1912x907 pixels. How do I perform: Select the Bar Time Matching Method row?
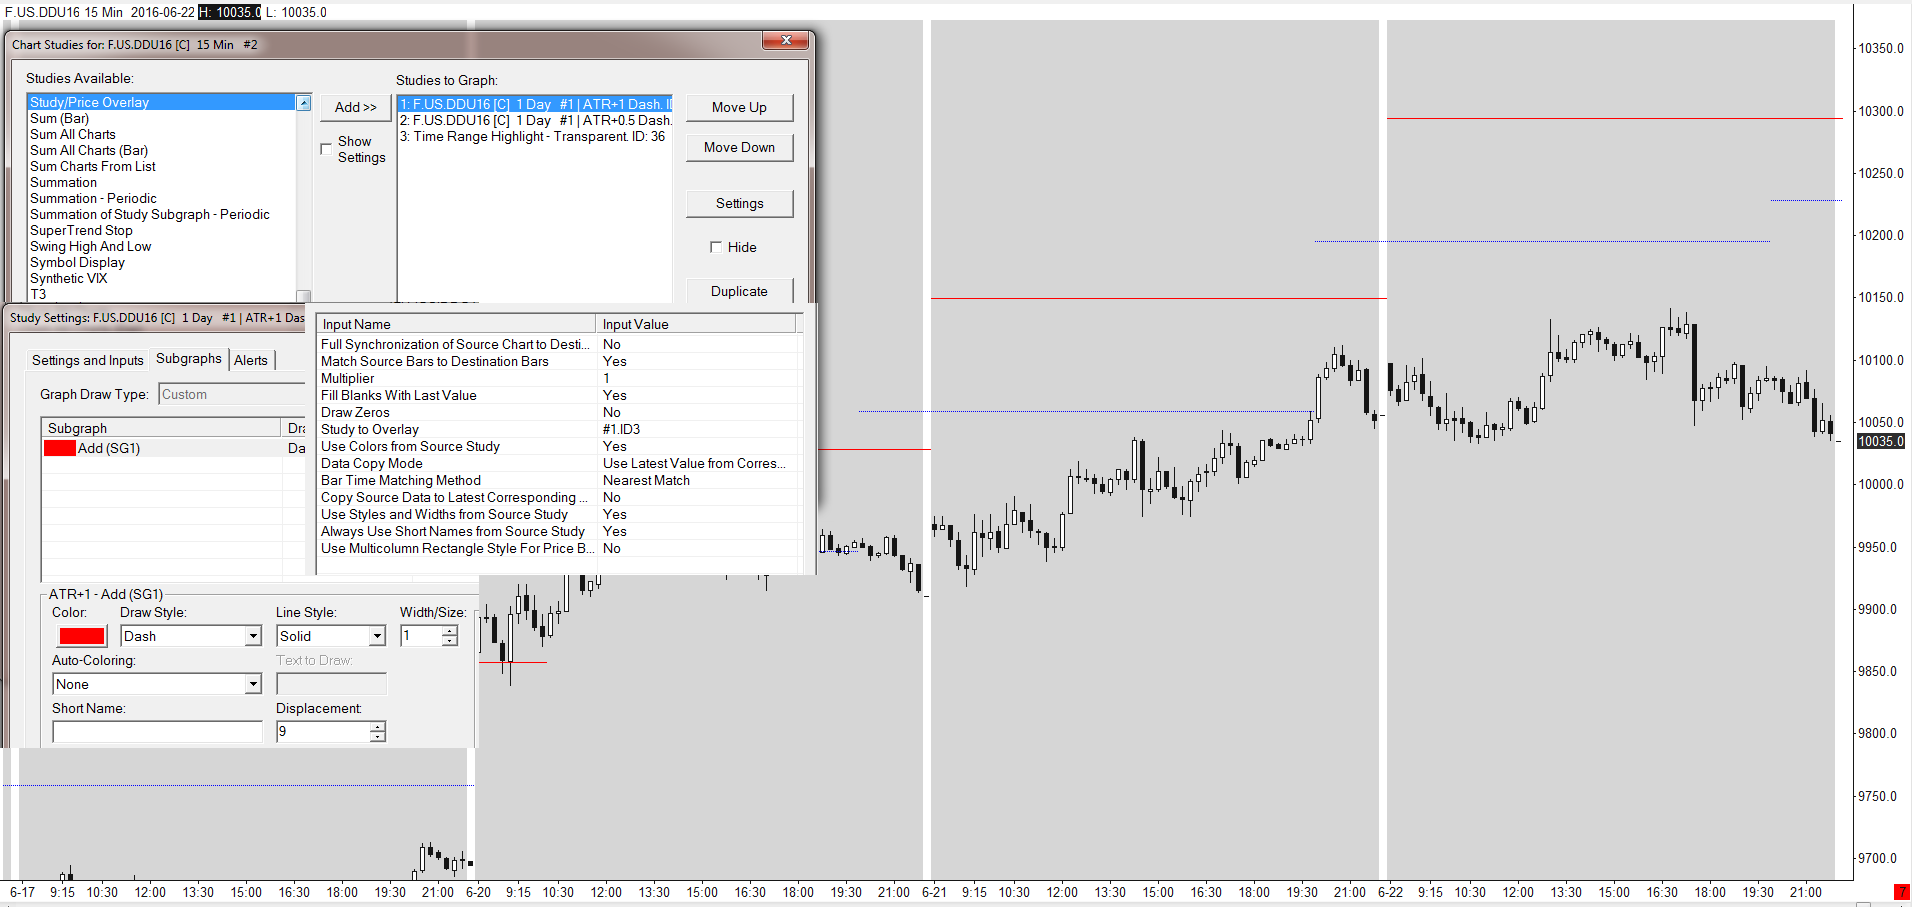click(559, 480)
